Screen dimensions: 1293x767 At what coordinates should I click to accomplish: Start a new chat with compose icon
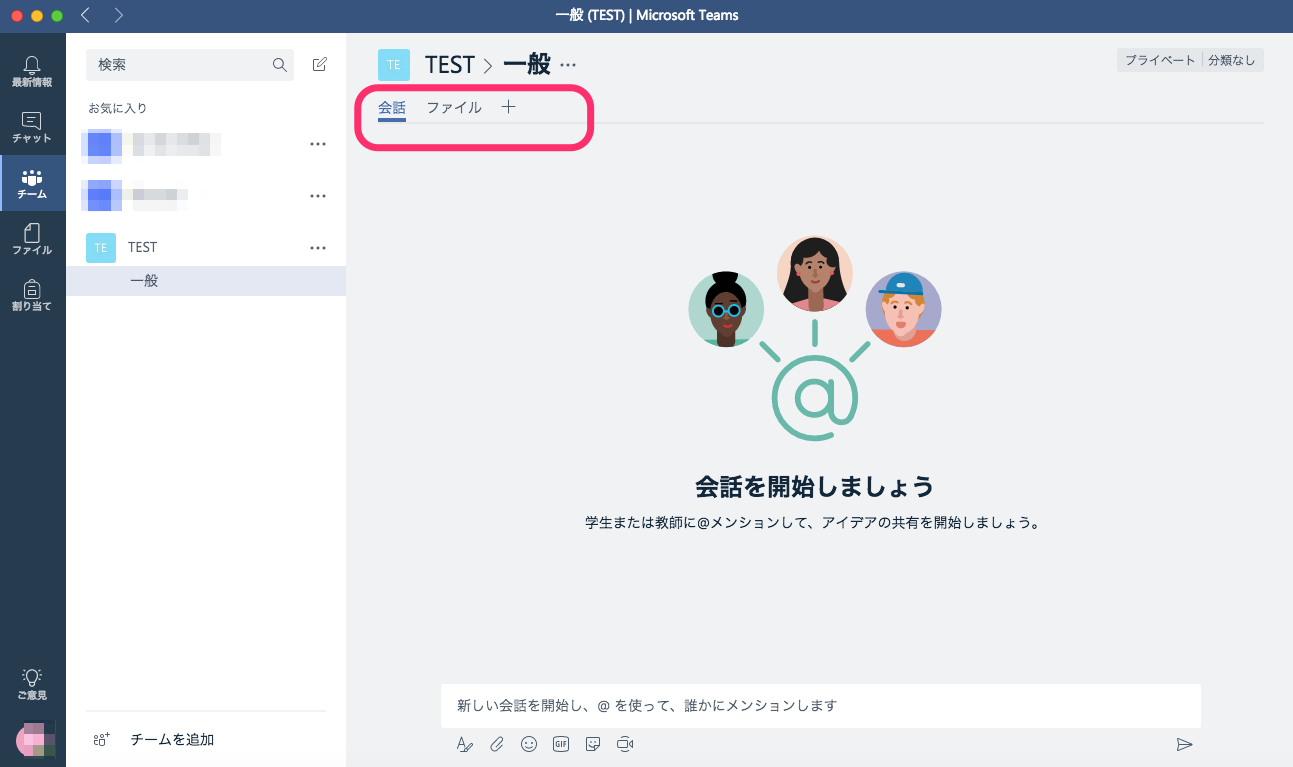click(319, 65)
